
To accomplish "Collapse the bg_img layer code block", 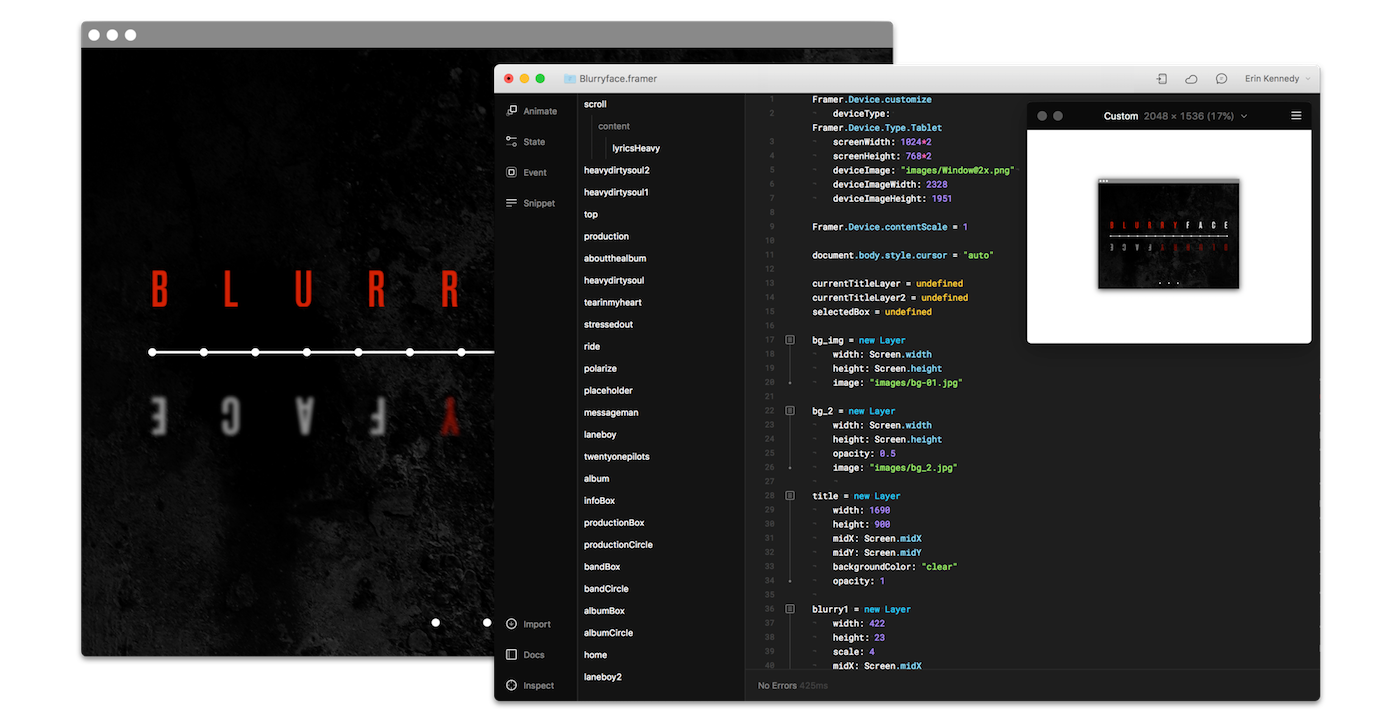I will pos(790,340).
